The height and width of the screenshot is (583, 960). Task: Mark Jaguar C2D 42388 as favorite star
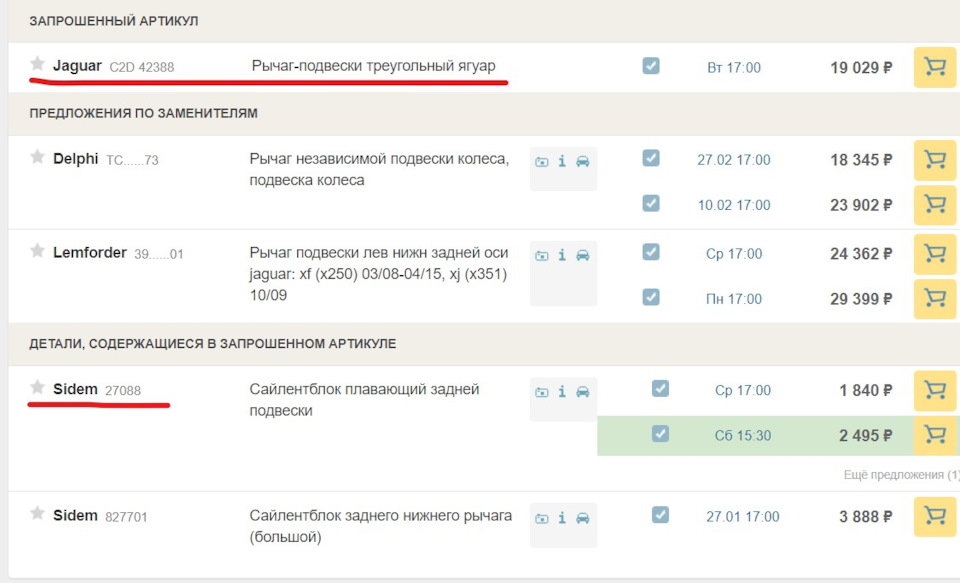pos(37,64)
